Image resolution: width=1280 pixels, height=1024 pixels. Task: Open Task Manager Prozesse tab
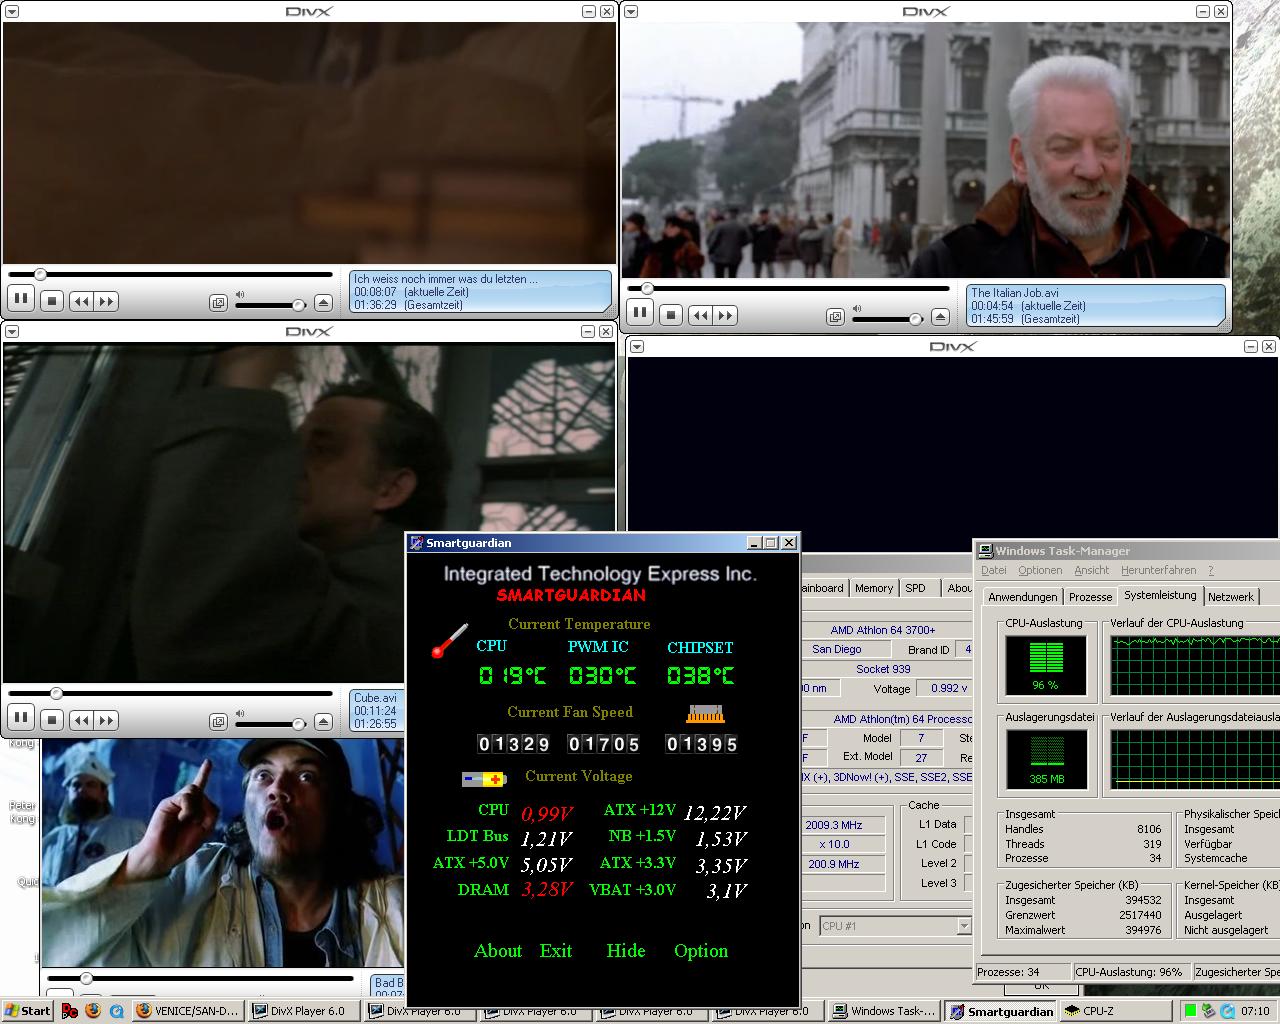coord(1090,597)
